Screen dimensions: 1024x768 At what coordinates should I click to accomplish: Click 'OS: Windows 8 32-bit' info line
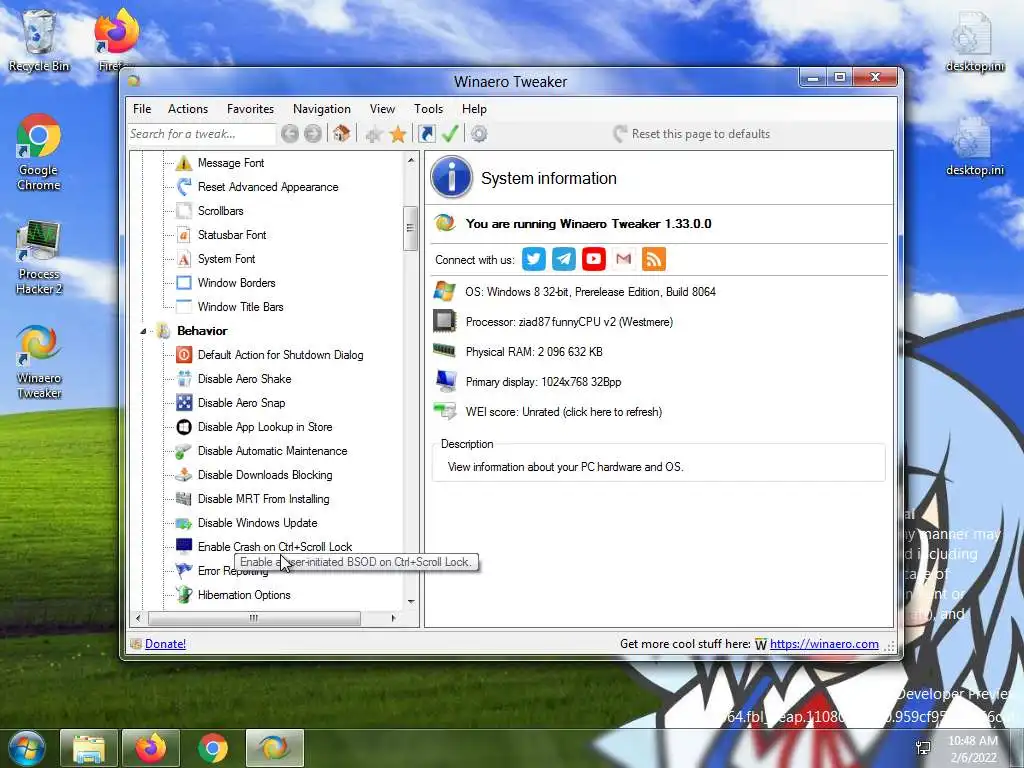590,292
